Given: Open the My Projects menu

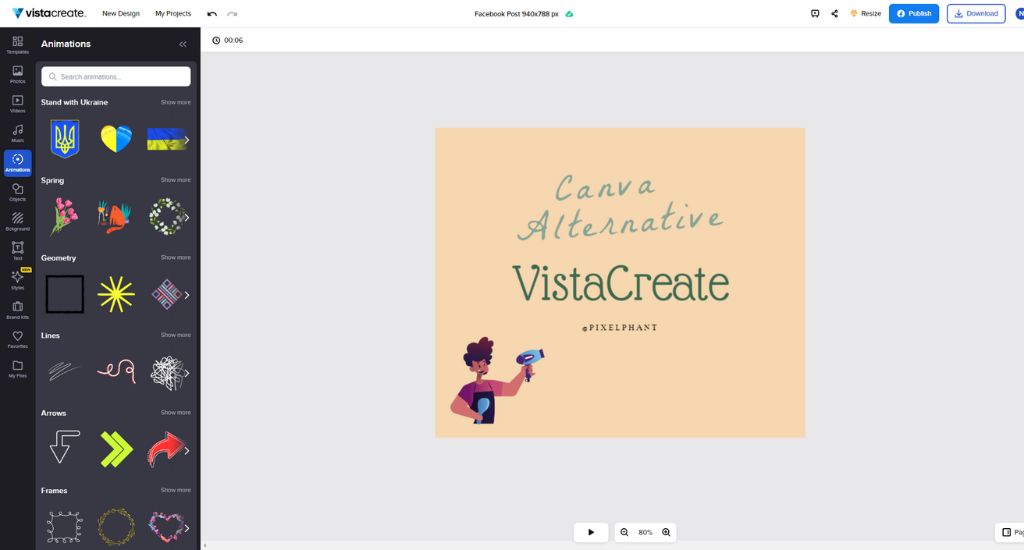Looking at the screenshot, I should [x=173, y=14].
